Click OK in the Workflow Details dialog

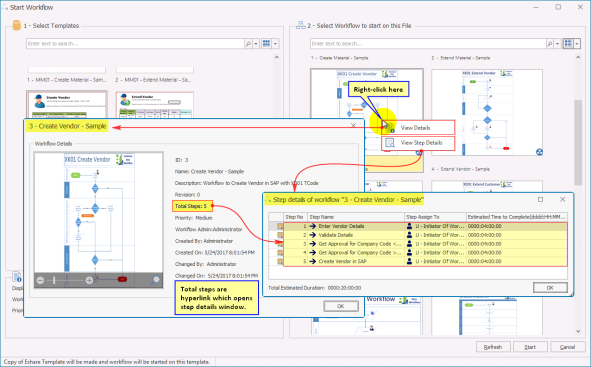[341, 306]
